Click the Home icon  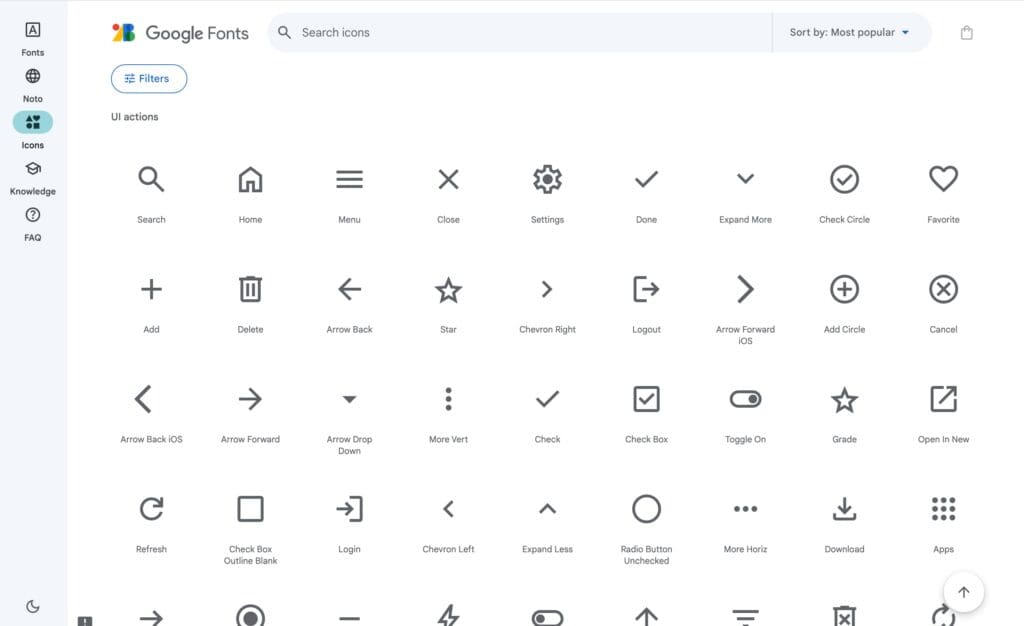[249, 178]
